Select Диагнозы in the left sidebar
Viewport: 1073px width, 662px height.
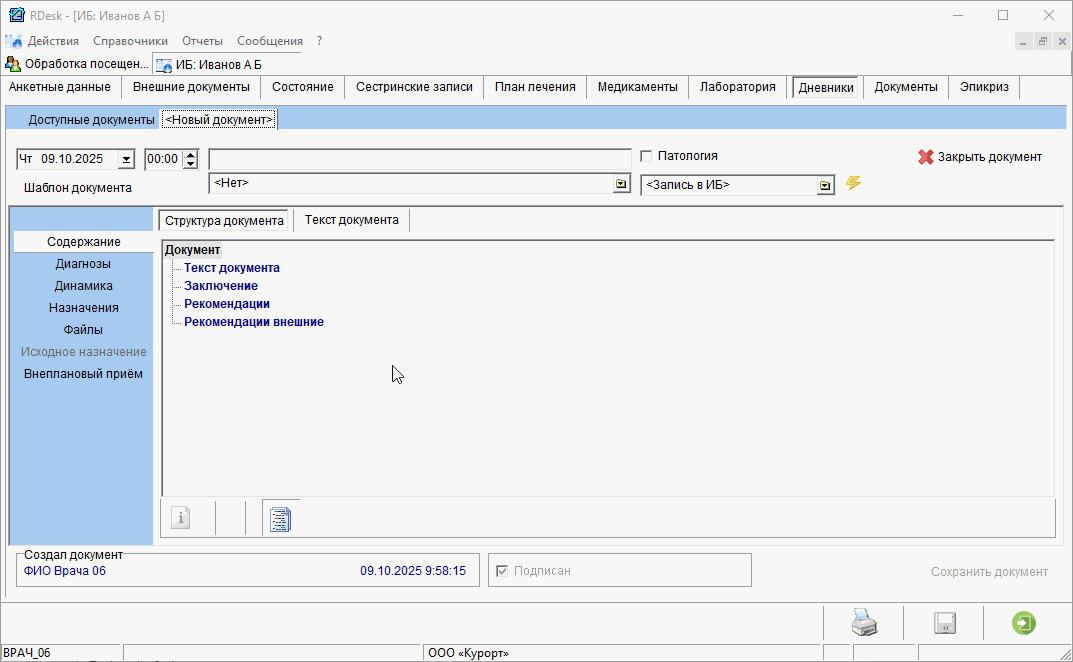83,264
